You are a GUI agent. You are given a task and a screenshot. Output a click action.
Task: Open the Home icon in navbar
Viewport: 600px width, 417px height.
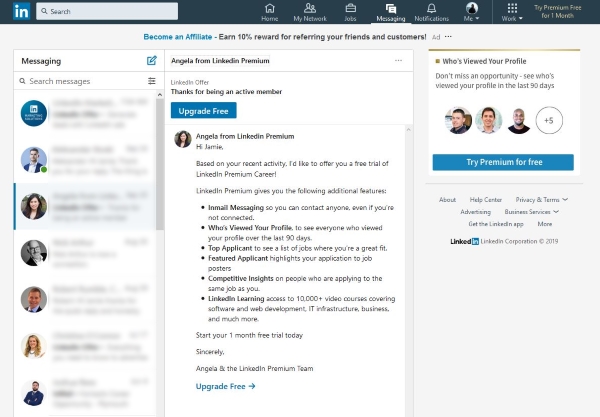(270, 12)
